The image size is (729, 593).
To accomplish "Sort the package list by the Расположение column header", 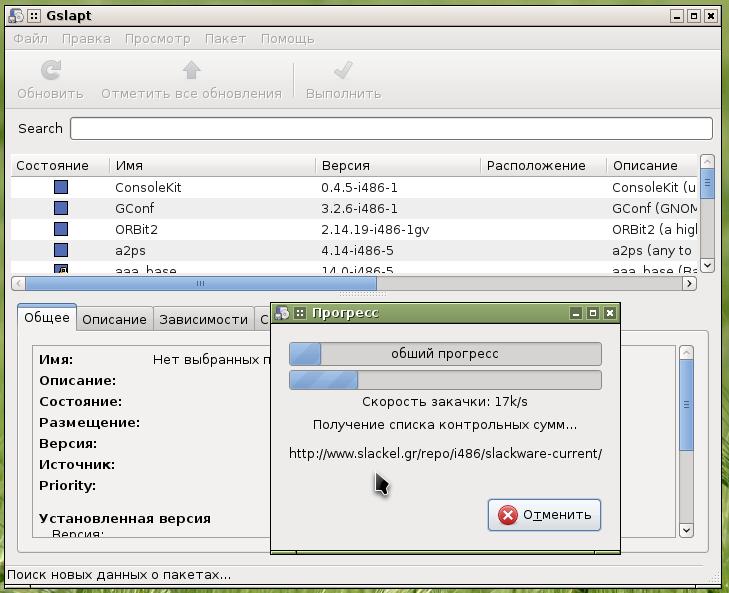I will (x=543, y=166).
